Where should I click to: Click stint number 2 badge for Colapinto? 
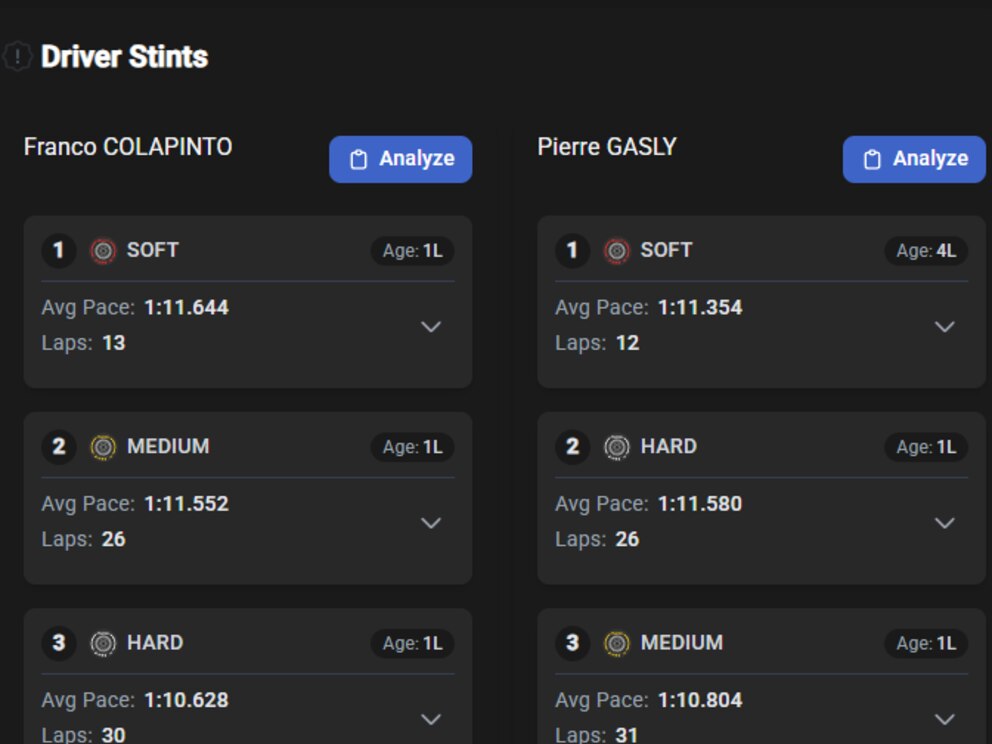(58, 446)
